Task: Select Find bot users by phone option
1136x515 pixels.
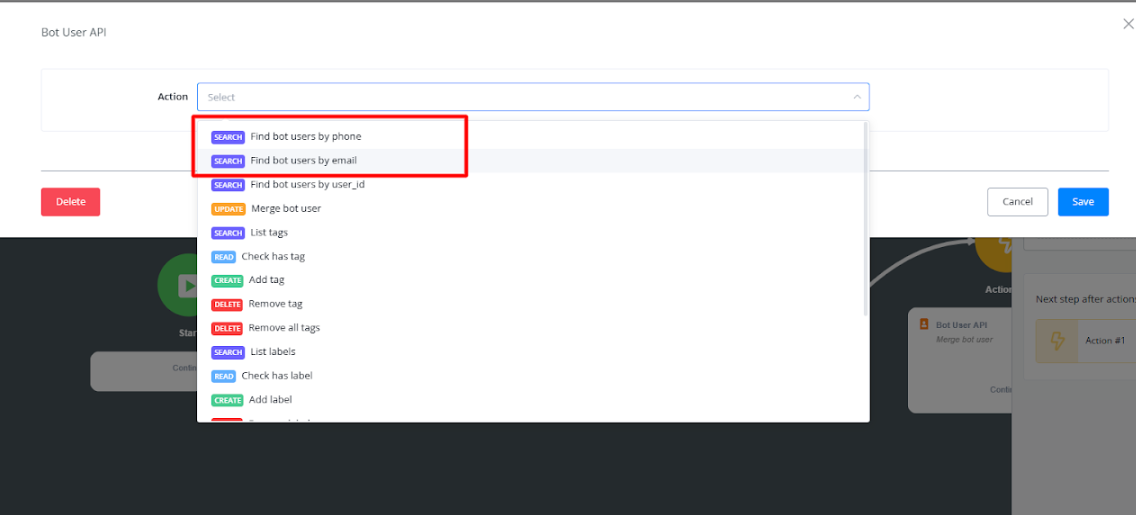Action: pyautogui.click(x=305, y=136)
